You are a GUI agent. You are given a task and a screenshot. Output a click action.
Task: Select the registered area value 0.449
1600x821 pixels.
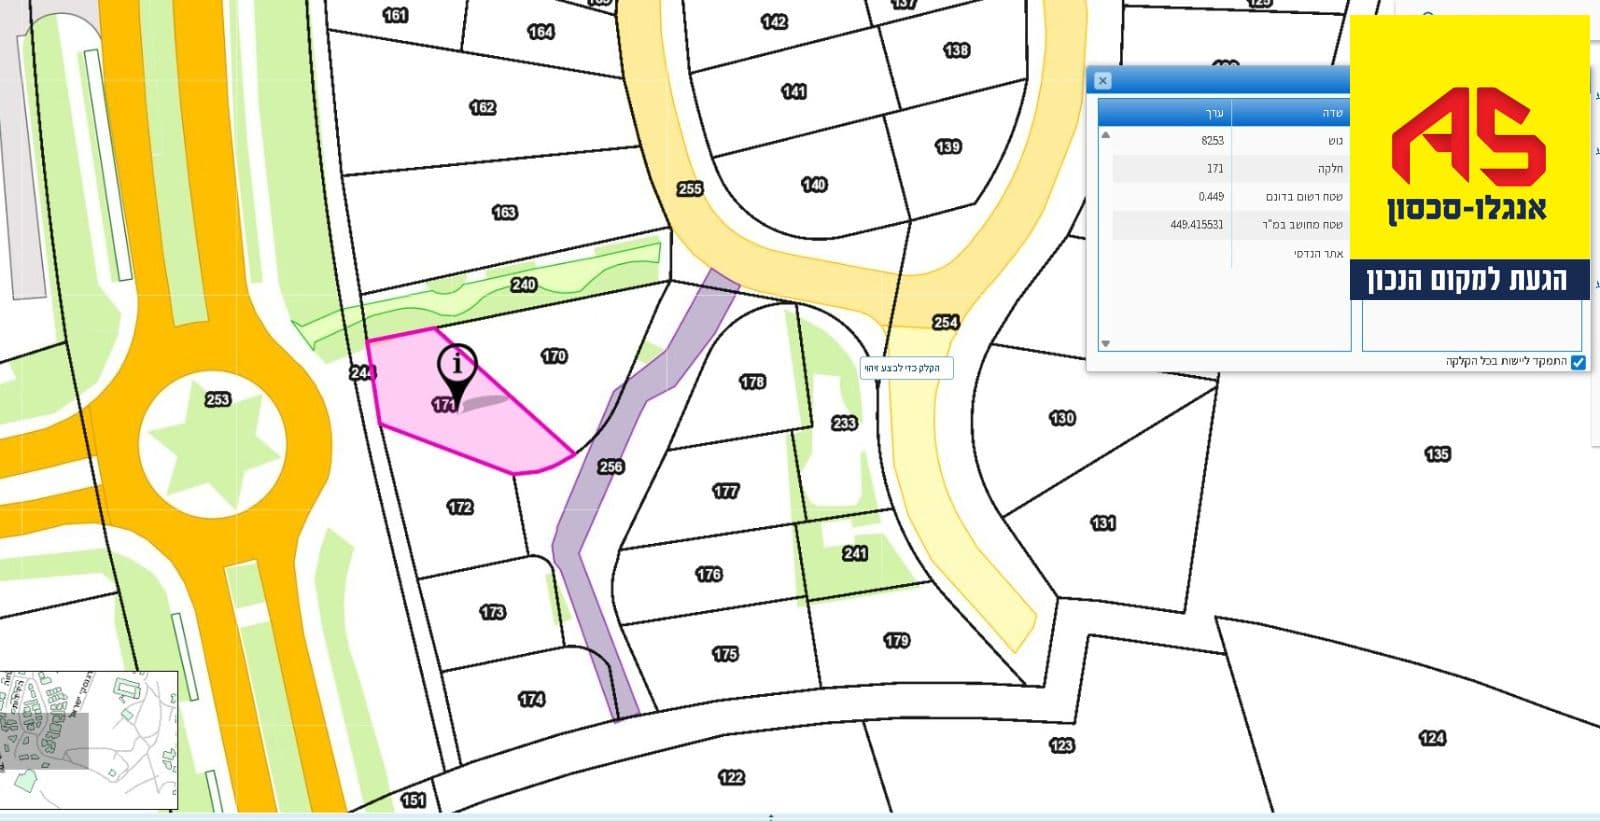tap(1211, 197)
